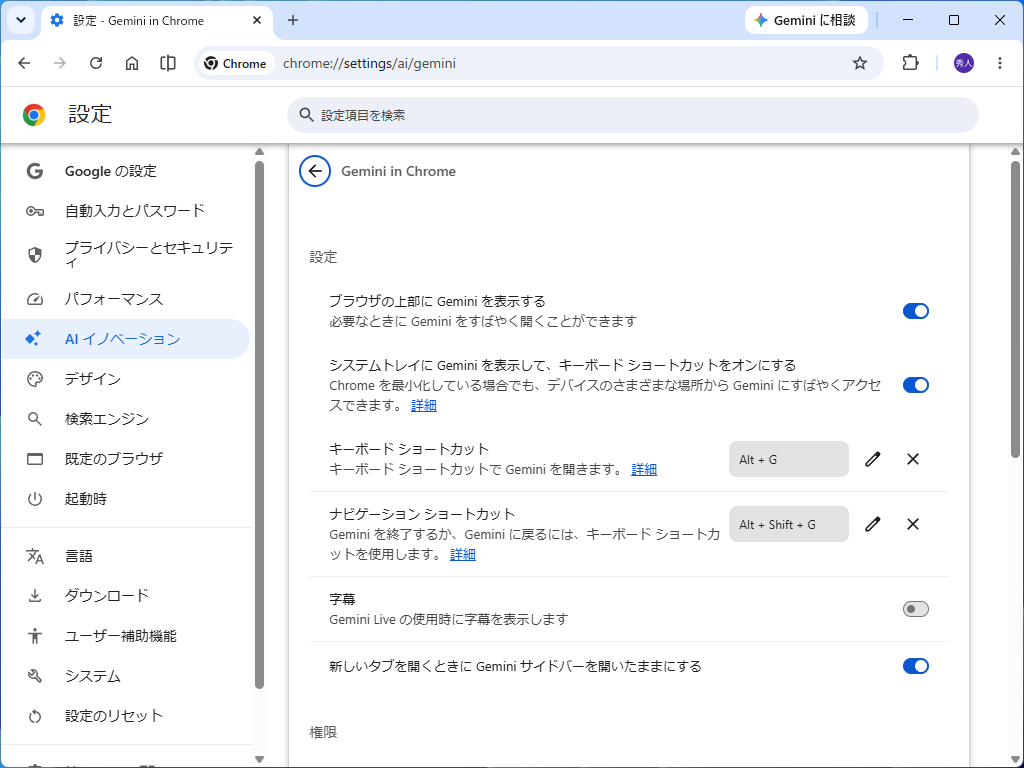1024x768 pixels.
Task: Click the Alt + Shift + G shortcut field
Action: tap(789, 524)
